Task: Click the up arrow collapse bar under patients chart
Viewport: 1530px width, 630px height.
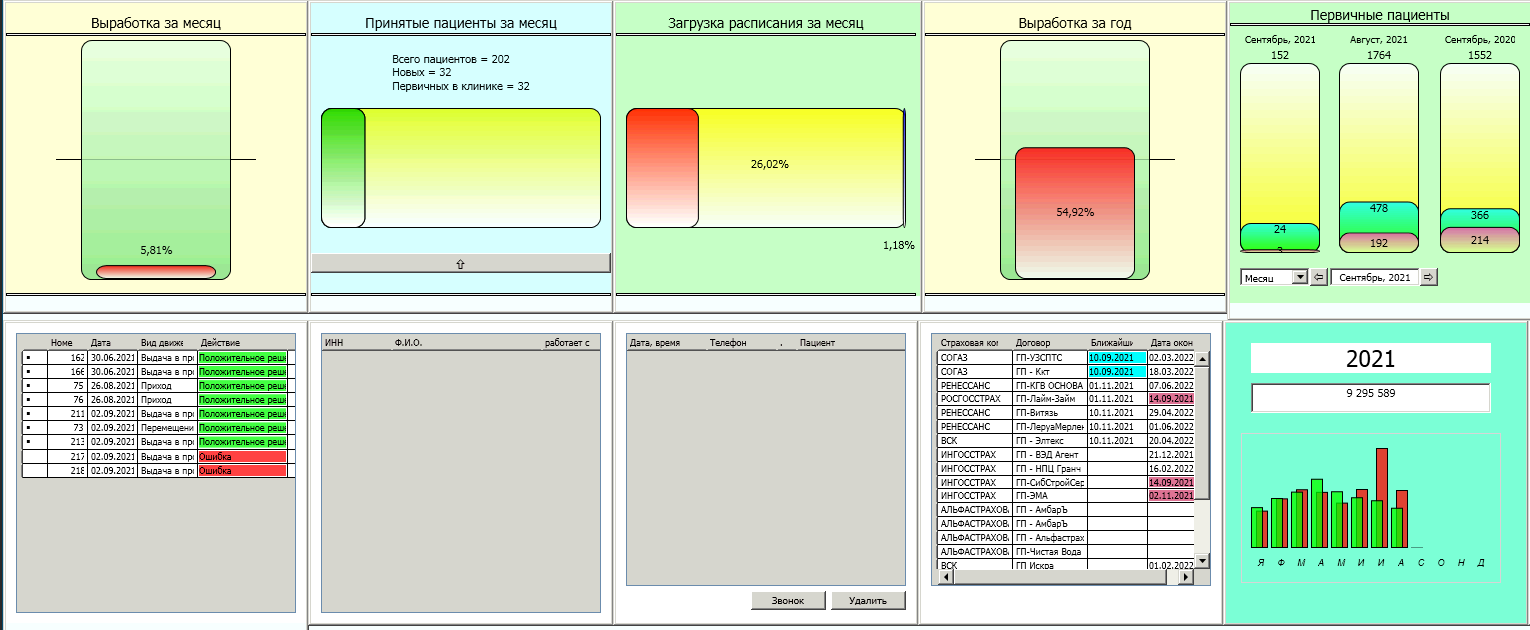Action: [460, 263]
